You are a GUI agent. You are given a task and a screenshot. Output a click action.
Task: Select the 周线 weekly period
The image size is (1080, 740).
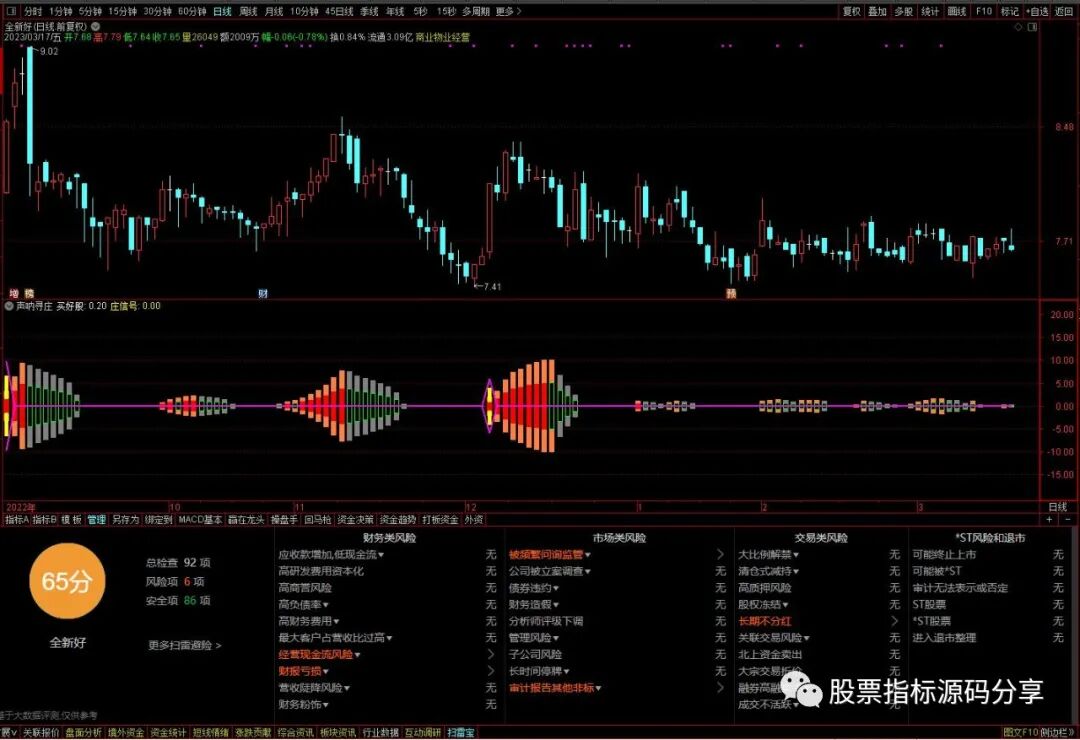click(248, 12)
